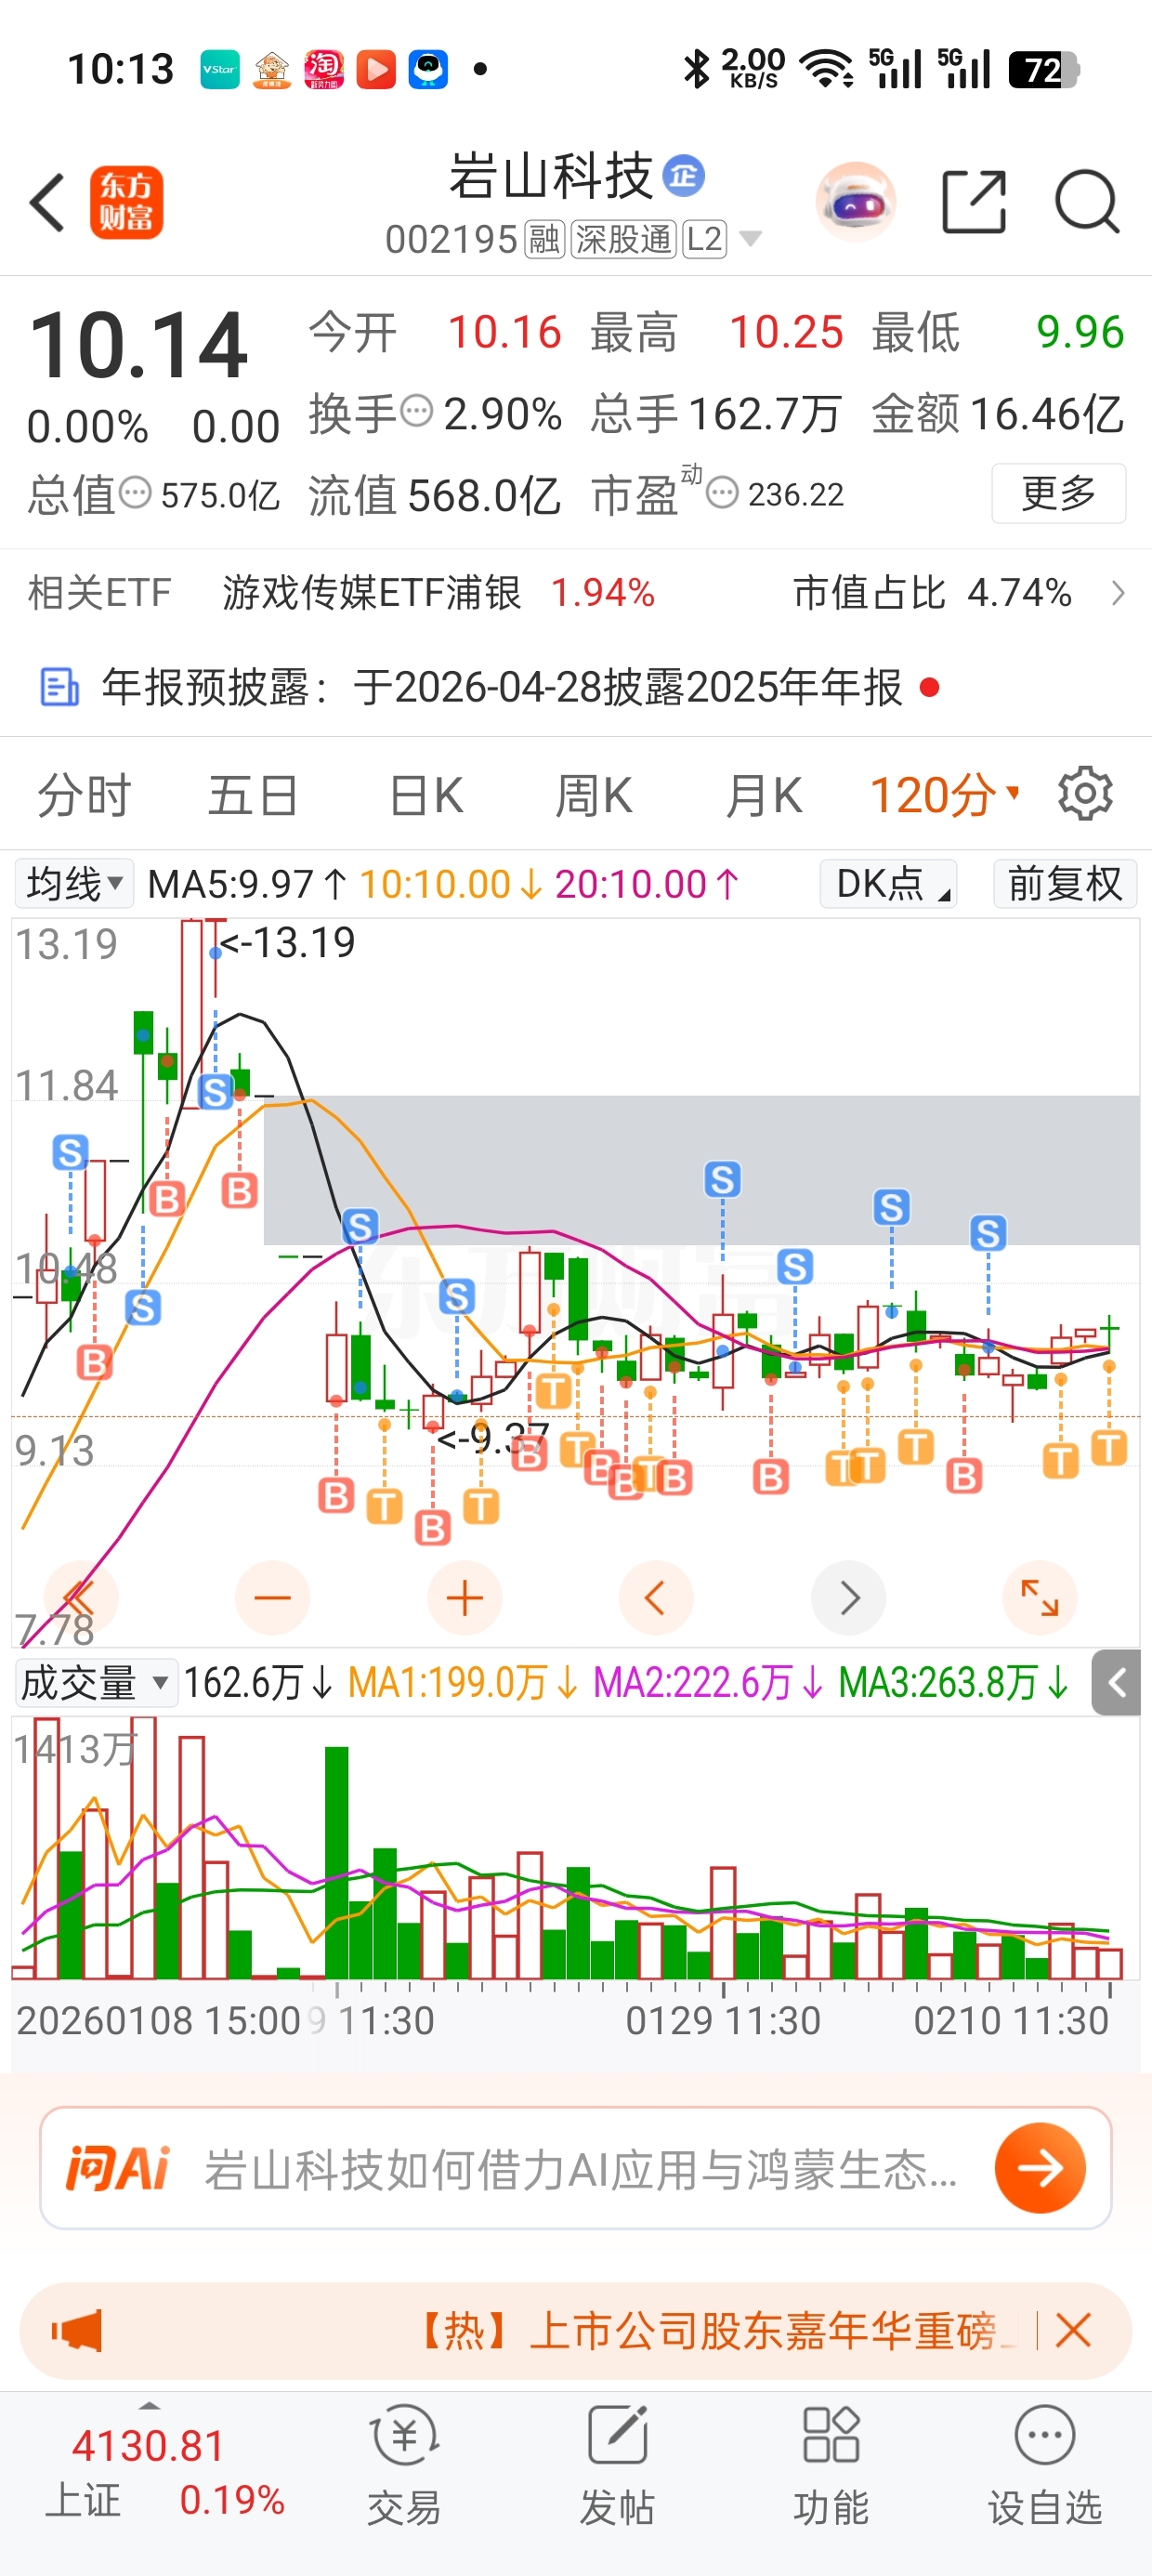Viewport: 1152px width, 2576px height.
Task: Expand the side panel gray arrow
Action: (x=1116, y=1683)
